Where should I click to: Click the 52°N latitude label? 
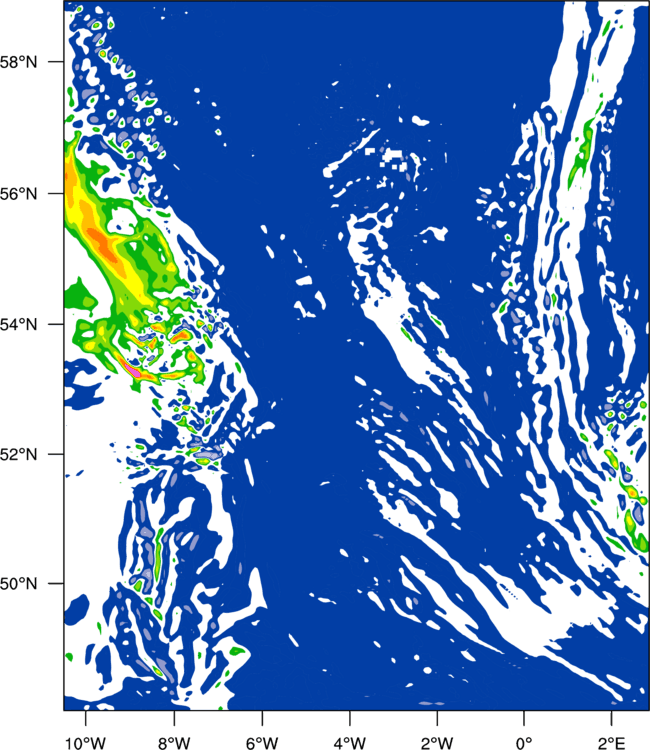point(19,454)
